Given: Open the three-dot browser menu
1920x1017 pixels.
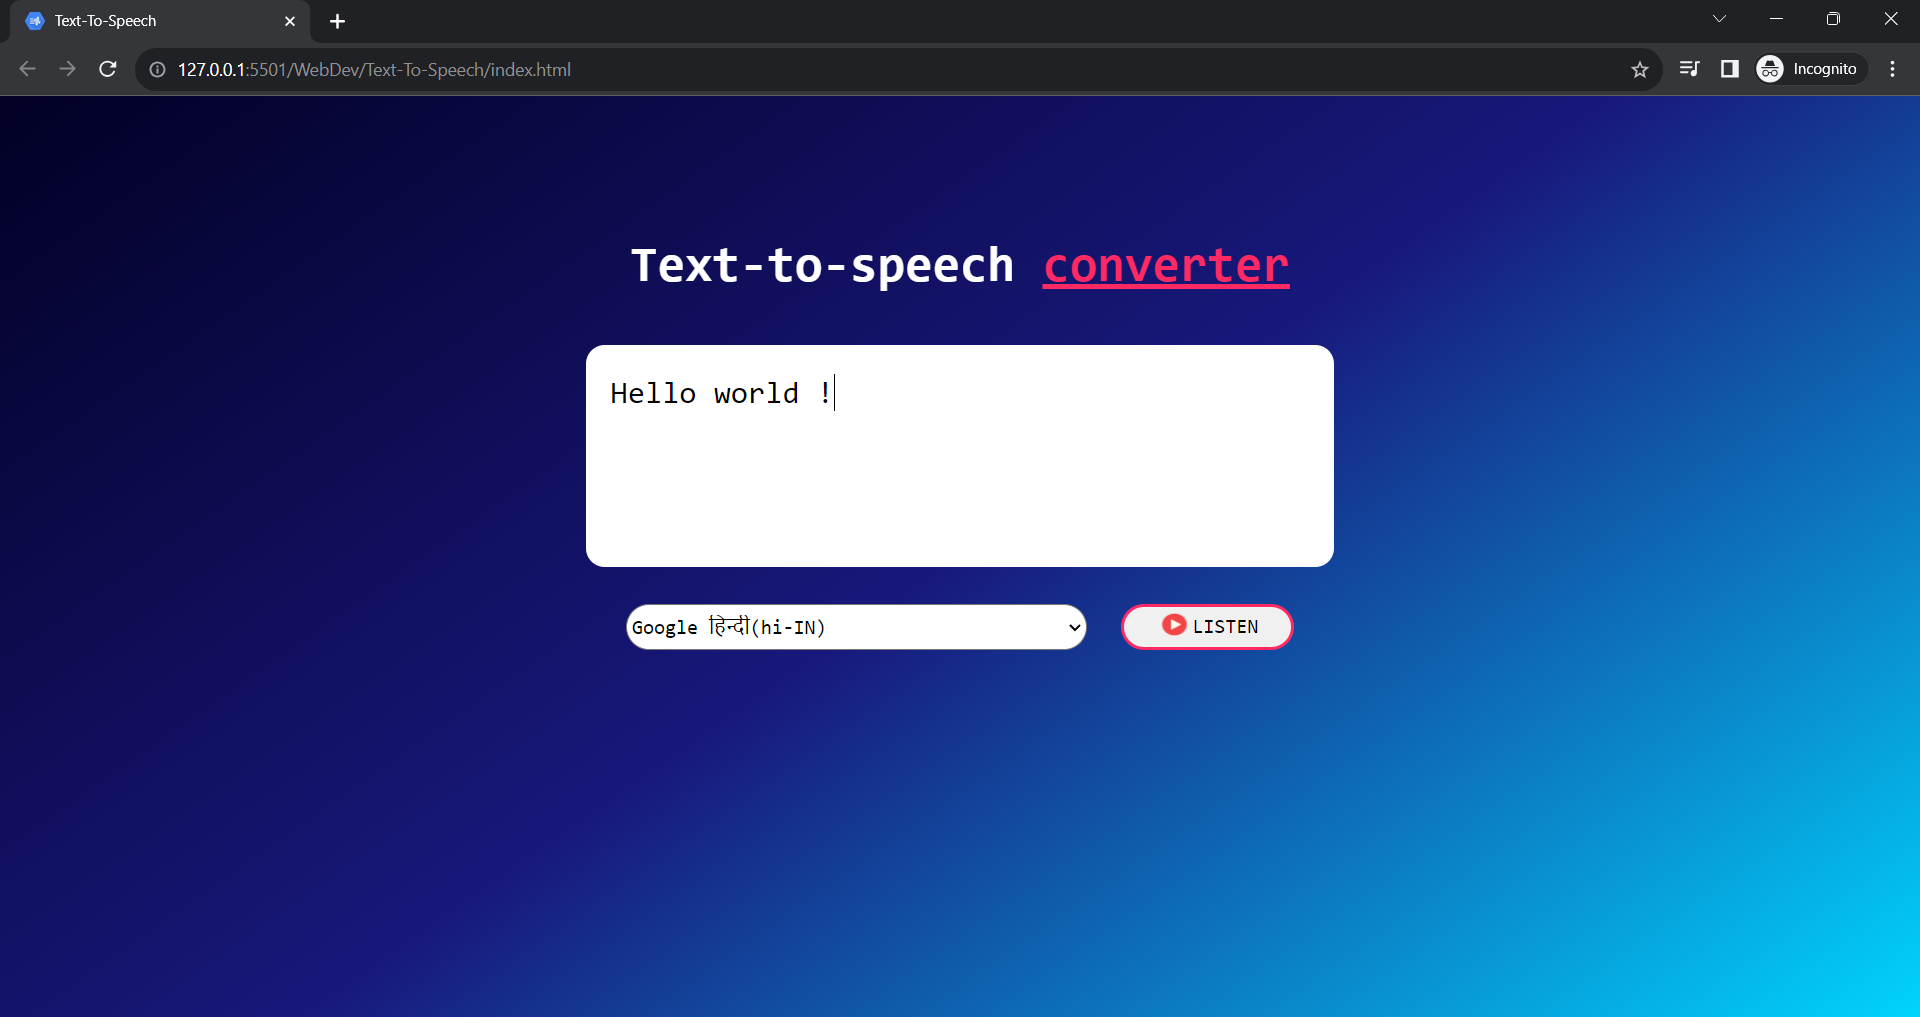Looking at the screenshot, I should coord(1893,69).
